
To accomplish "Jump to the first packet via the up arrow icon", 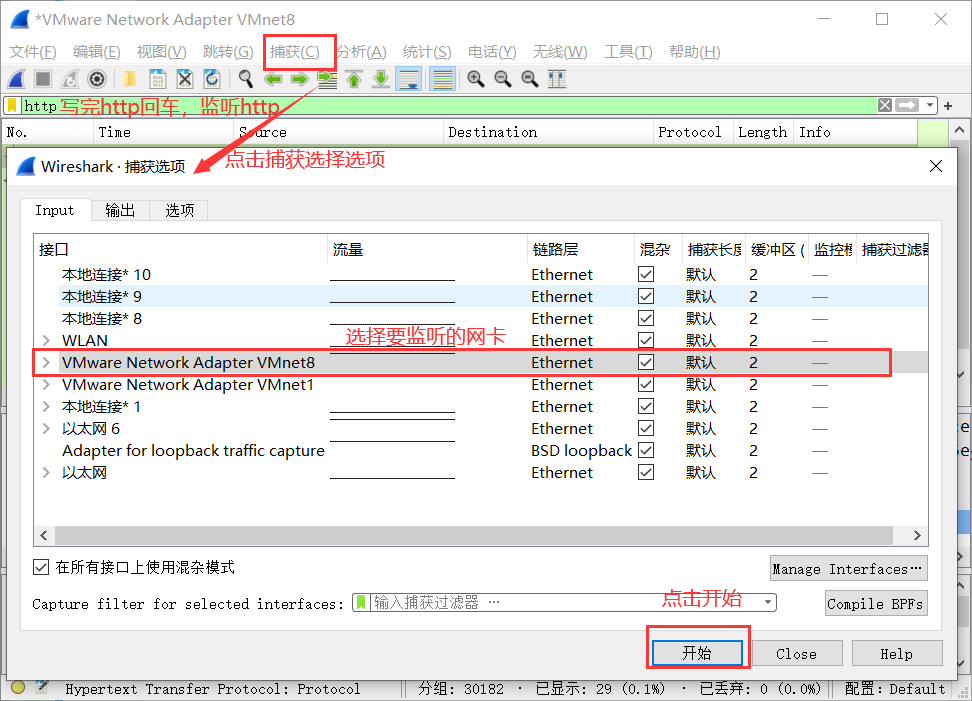I will (354, 79).
